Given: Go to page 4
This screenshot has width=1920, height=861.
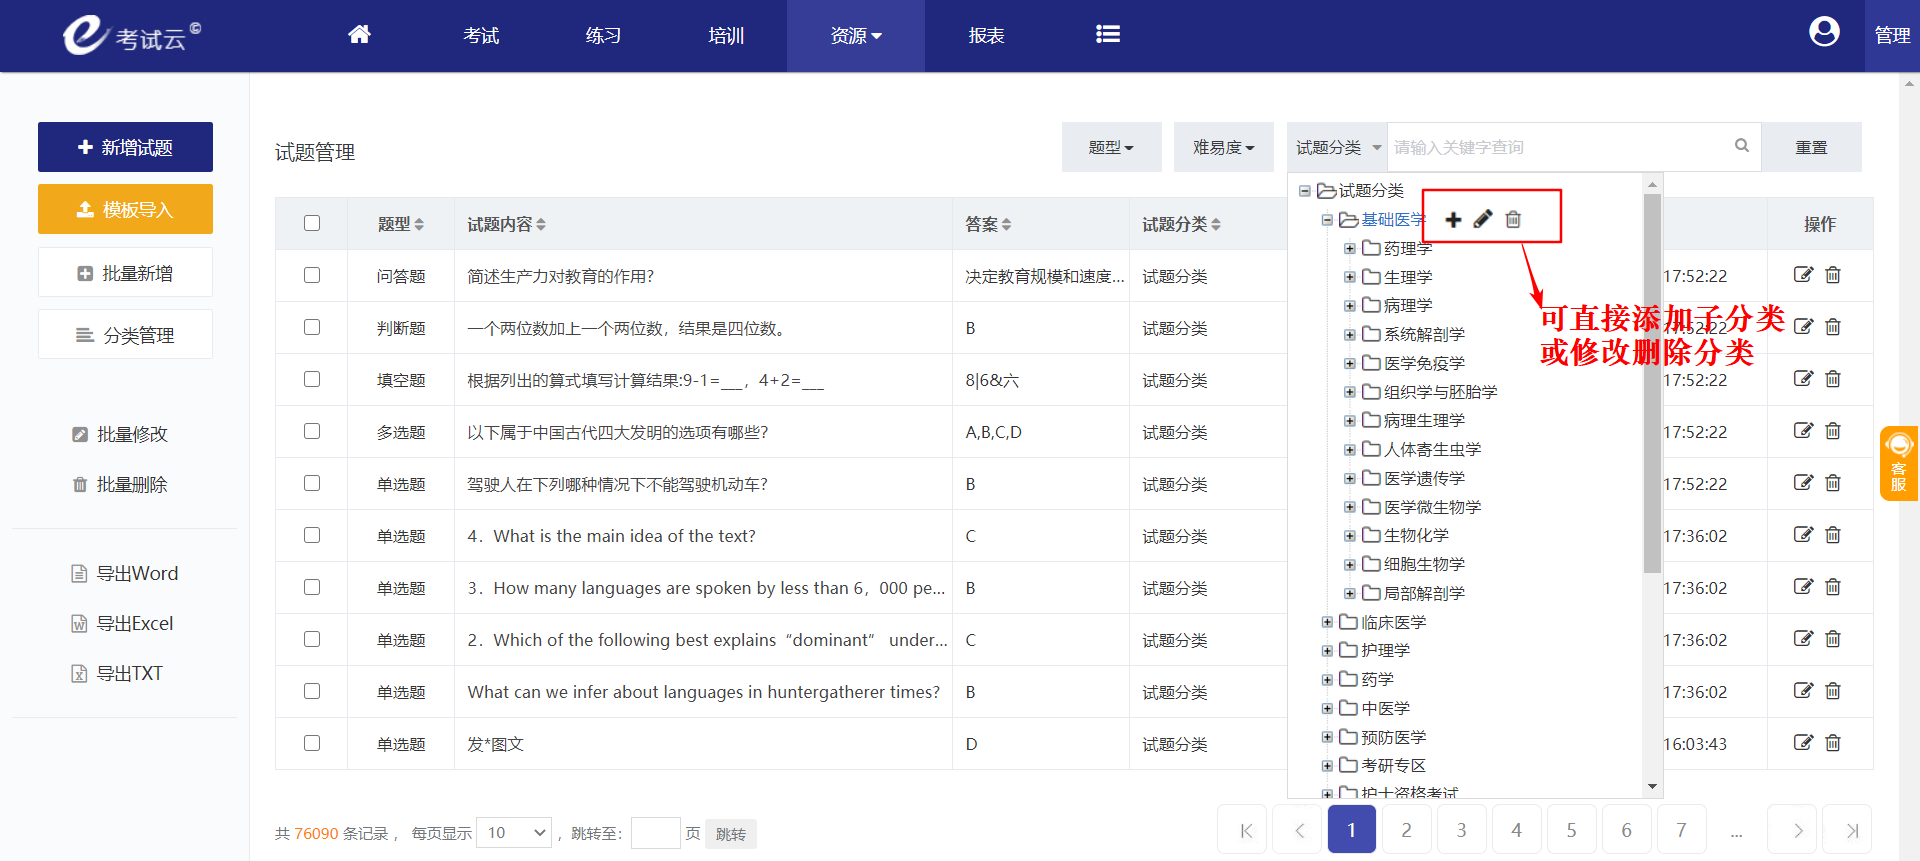Looking at the screenshot, I should pos(1516,830).
